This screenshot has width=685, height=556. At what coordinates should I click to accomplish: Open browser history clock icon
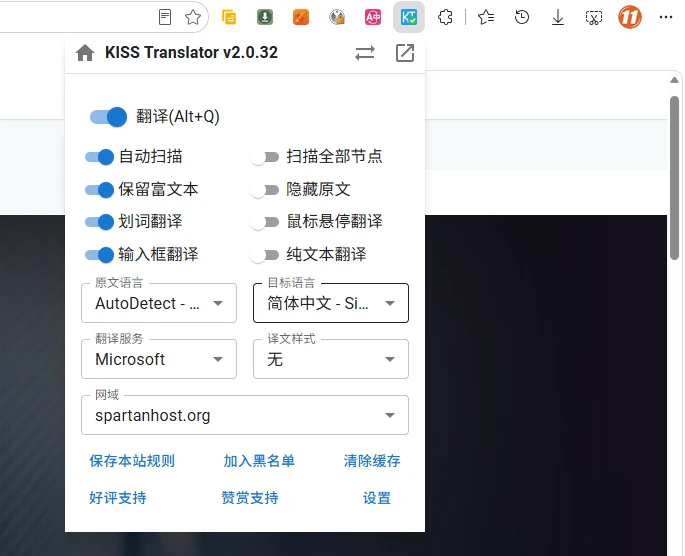point(522,17)
